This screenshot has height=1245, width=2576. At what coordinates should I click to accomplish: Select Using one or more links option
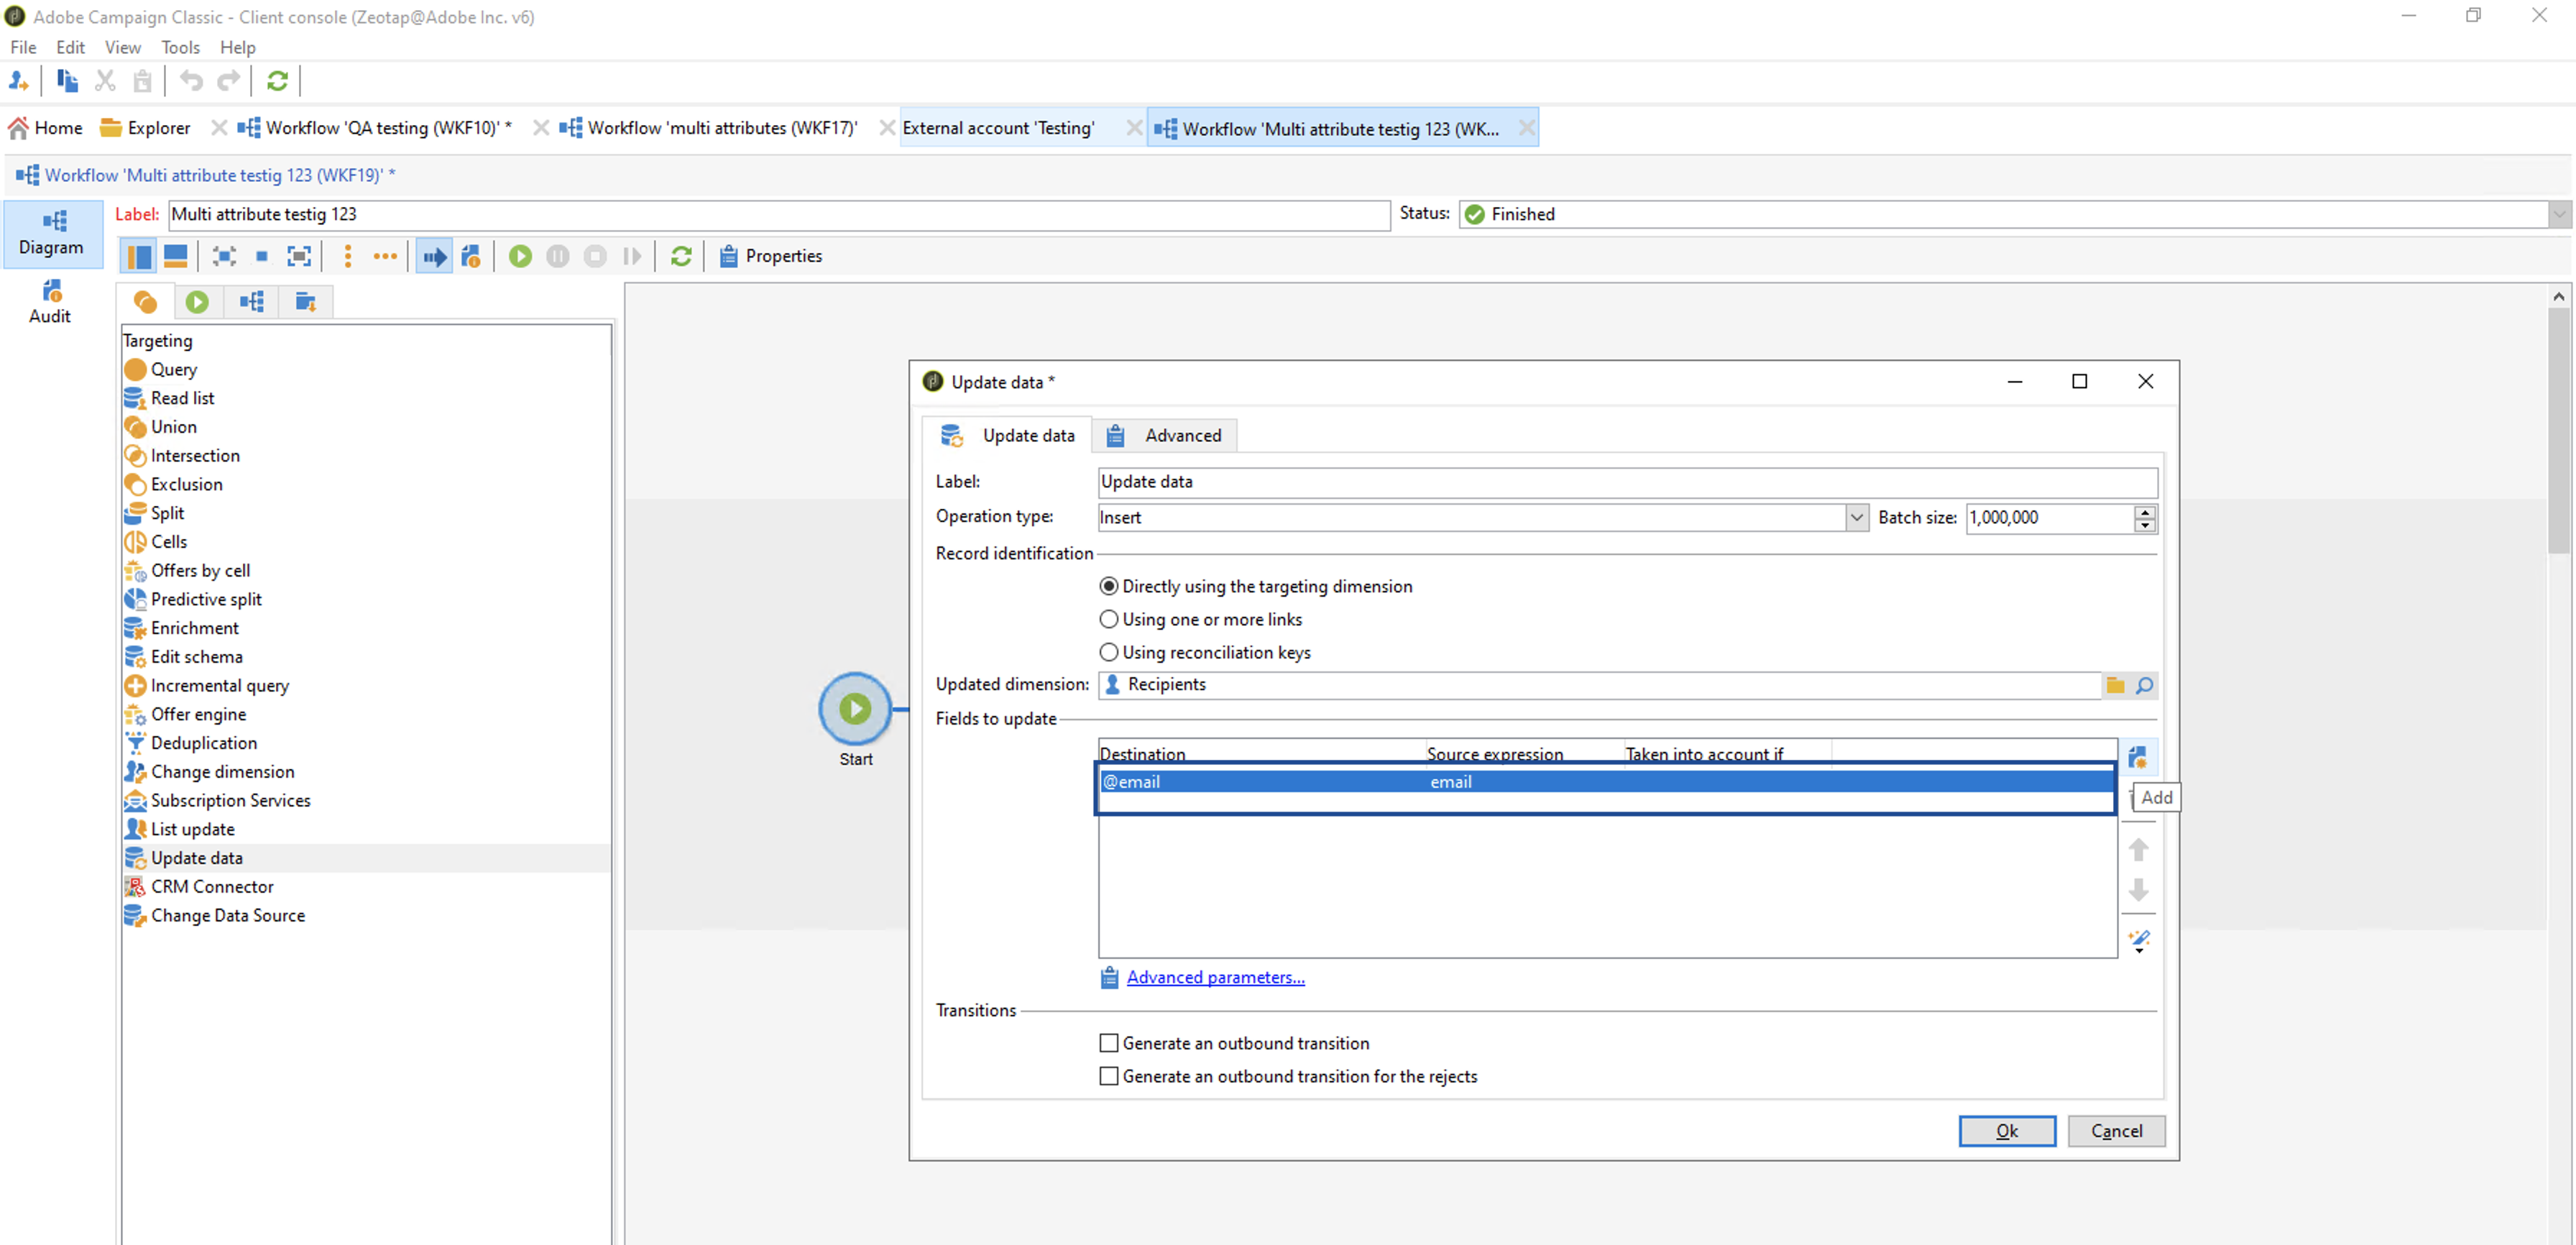coord(1109,619)
